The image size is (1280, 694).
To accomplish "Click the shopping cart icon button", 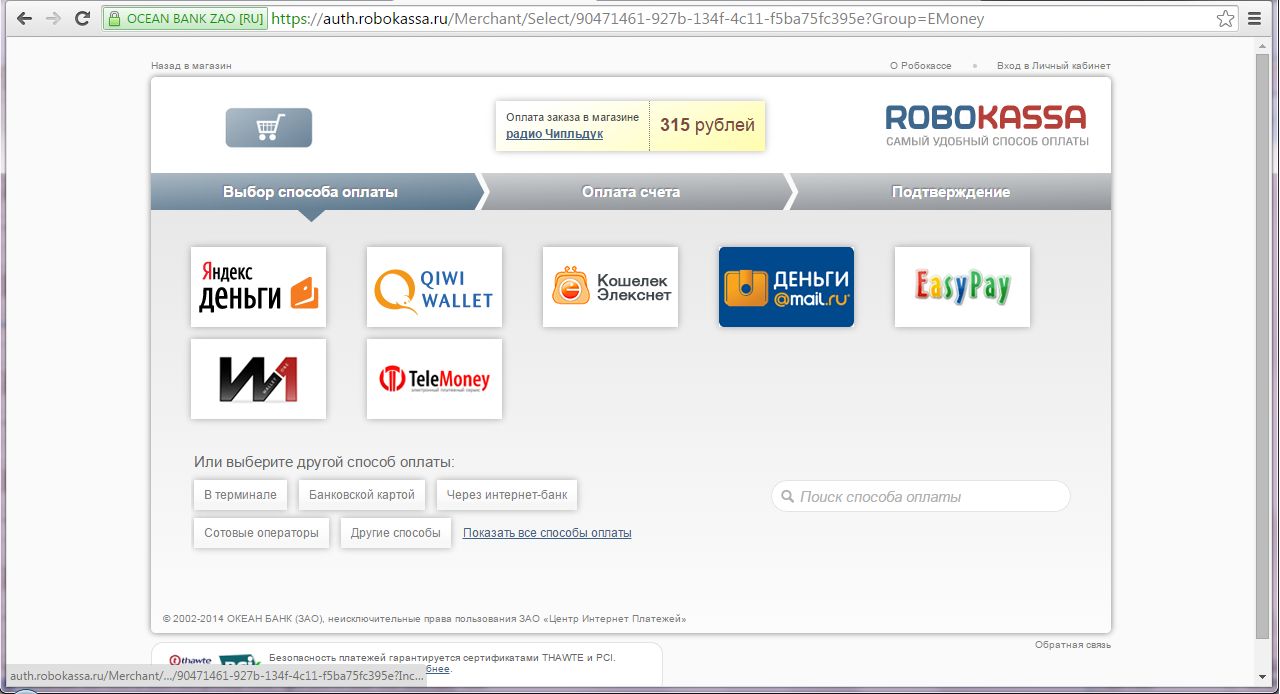I will click(269, 128).
